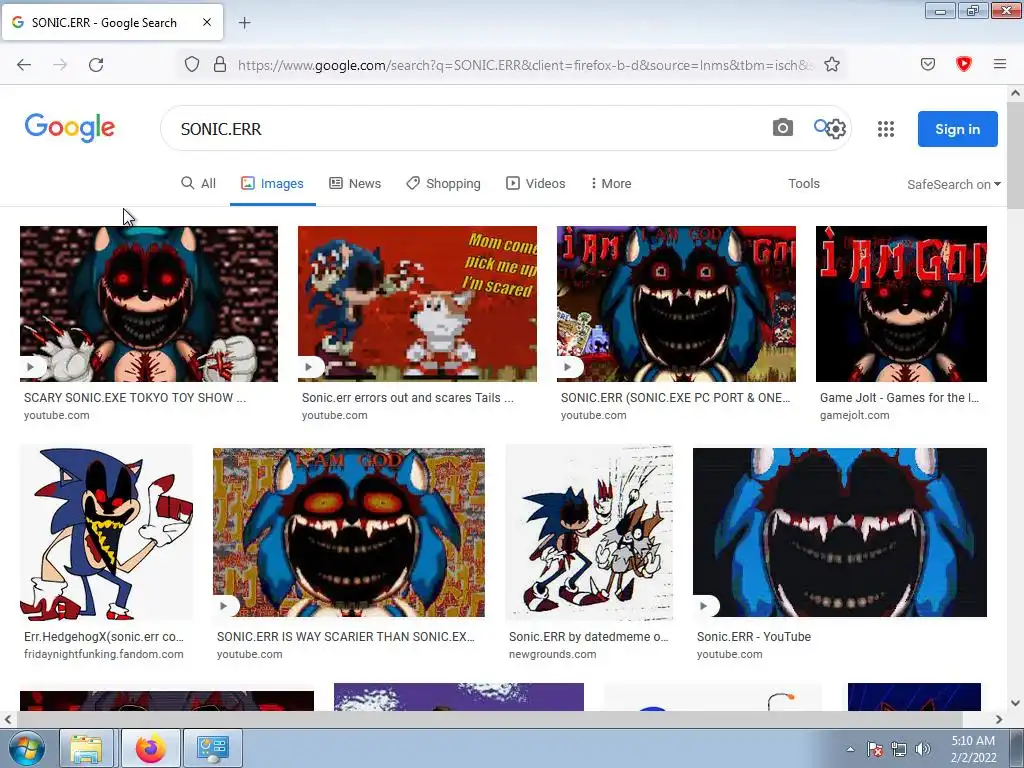
Task: Search by image using the camera icon
Action: [x=782, y=128]
